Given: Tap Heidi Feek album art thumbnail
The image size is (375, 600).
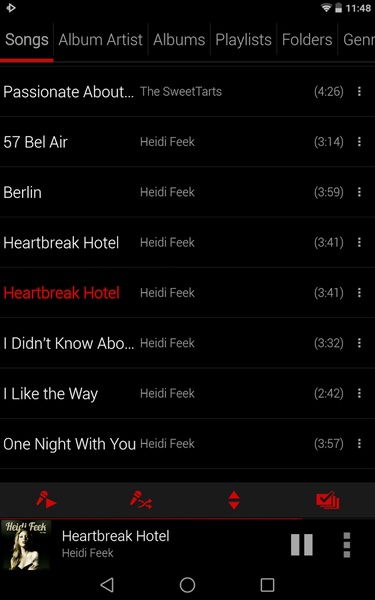Looking at the screenshot, I should tap(26, 545).
